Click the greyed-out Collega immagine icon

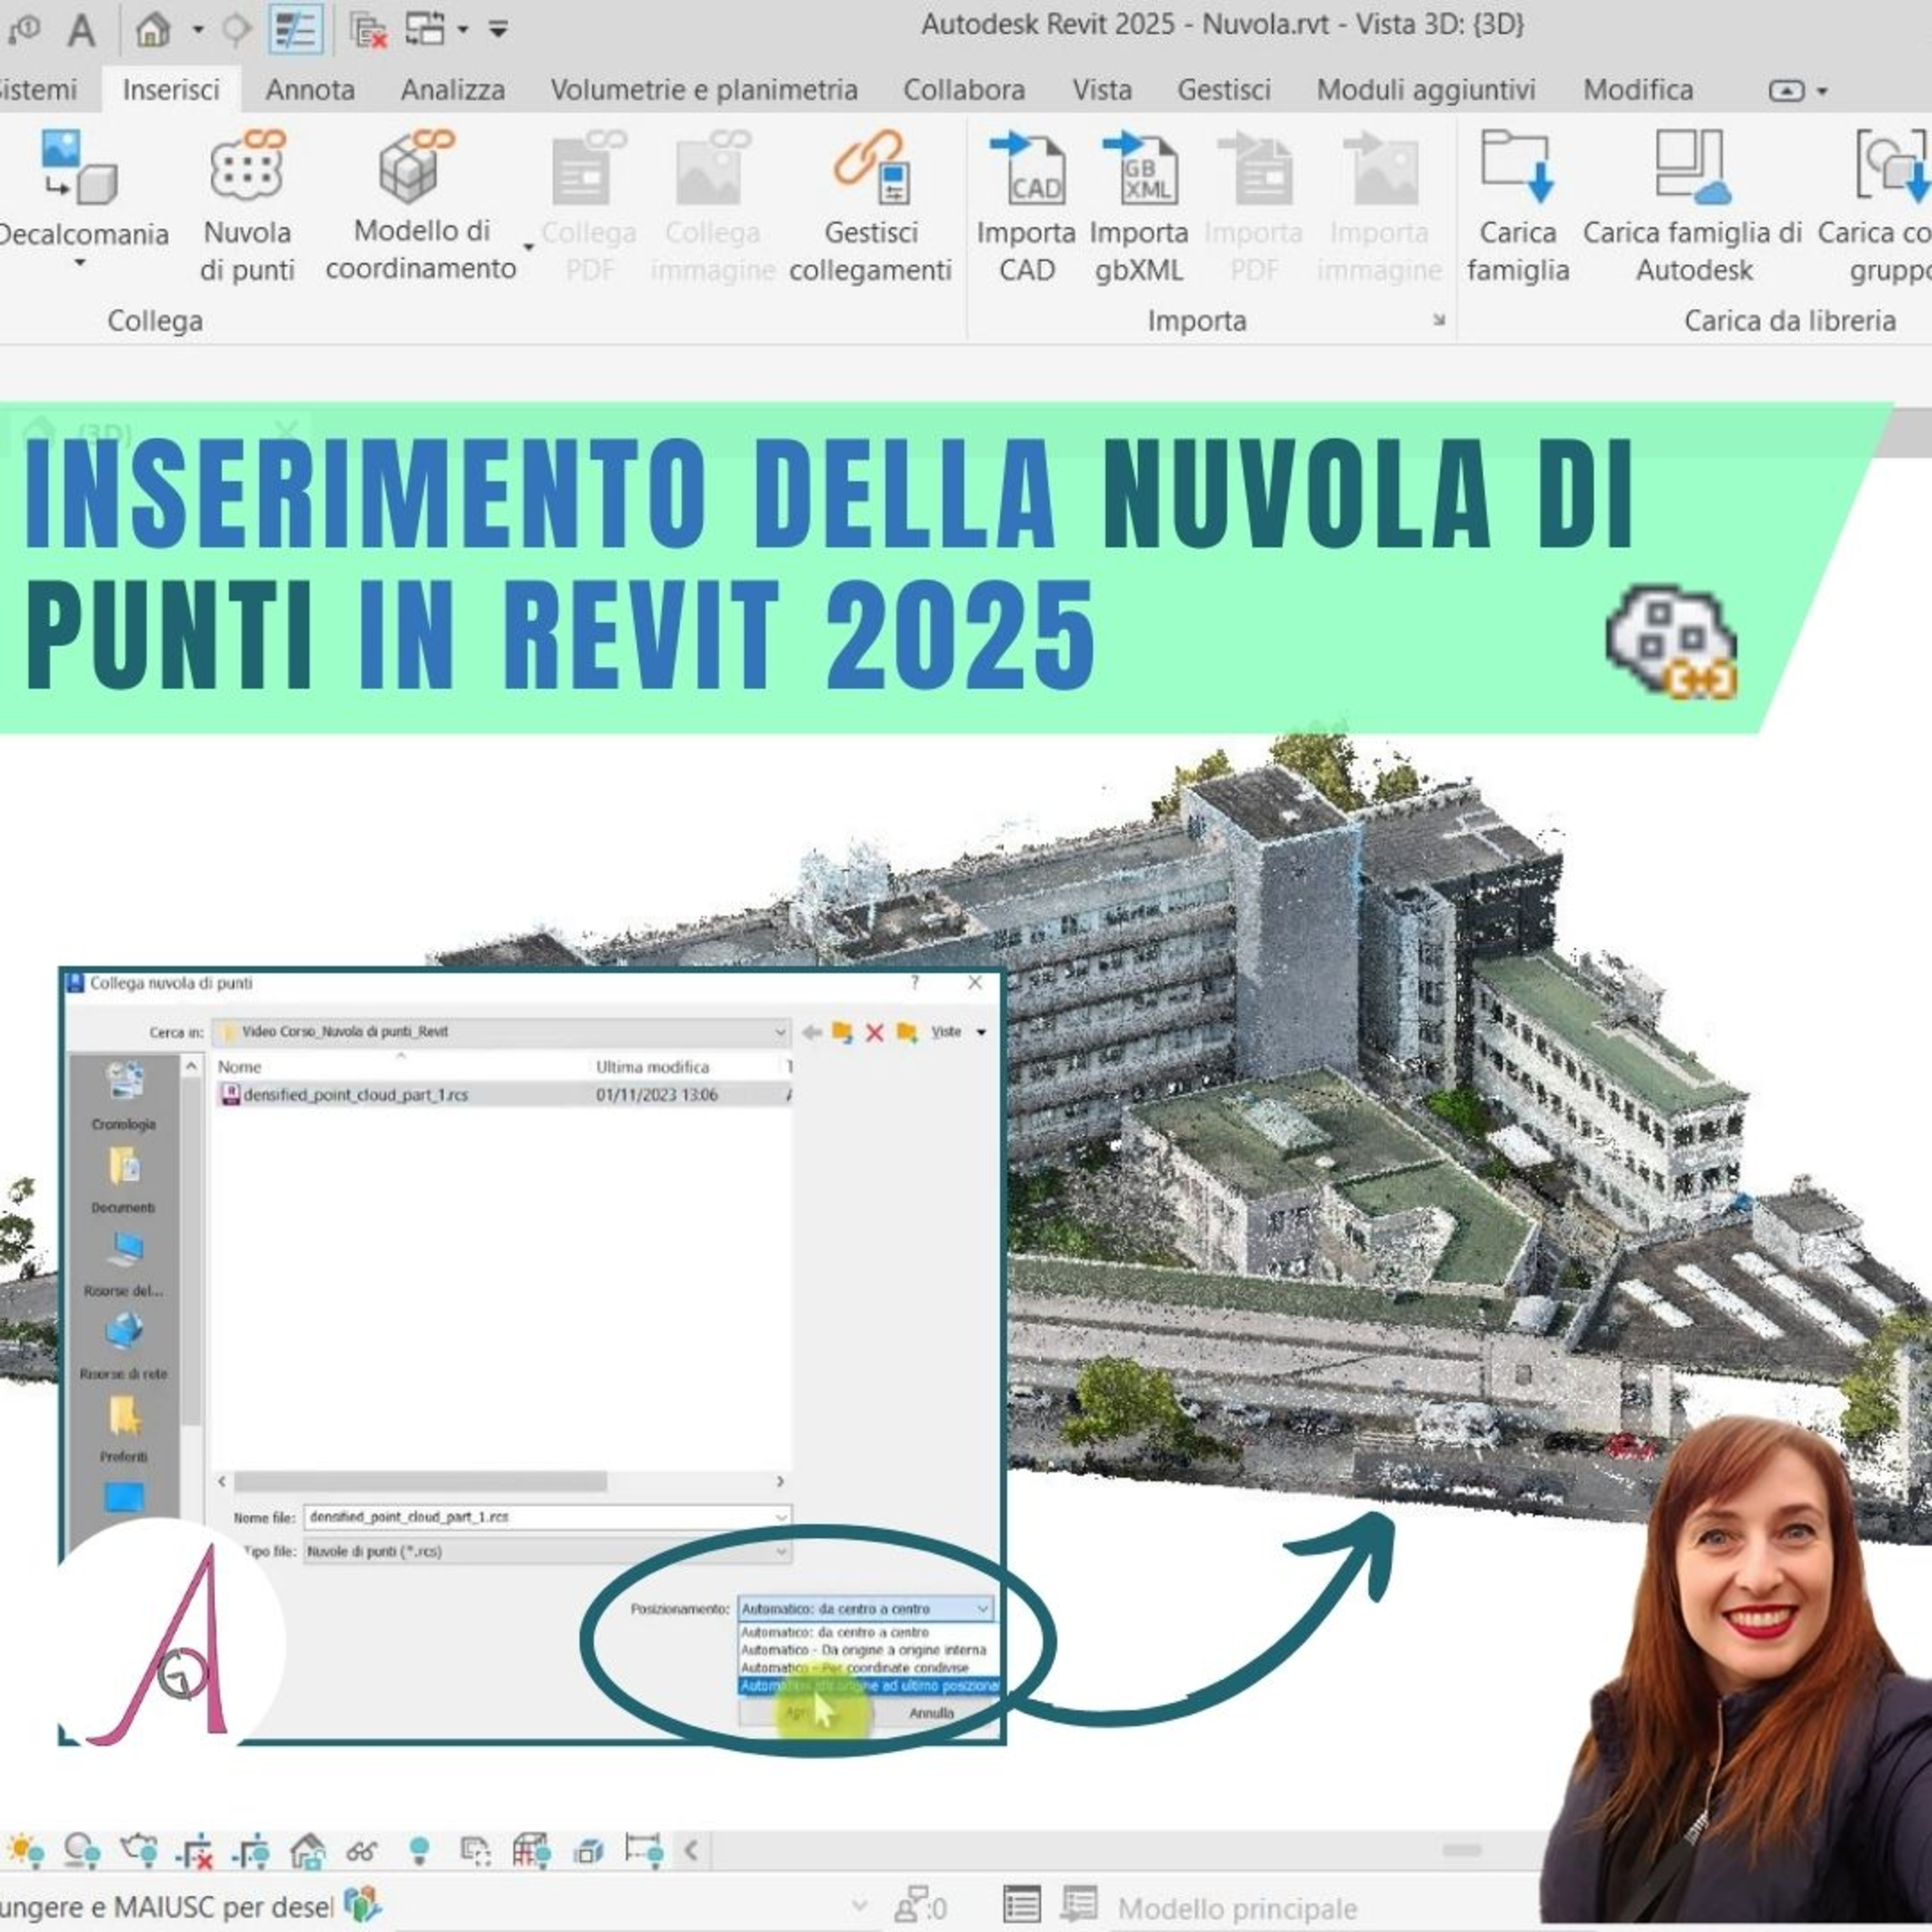713,167
